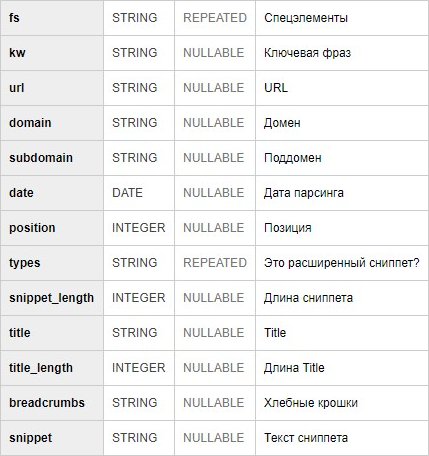Select INTEGER type of position field
This screenshot has height=456, width=429.
[x=139, y=228]
